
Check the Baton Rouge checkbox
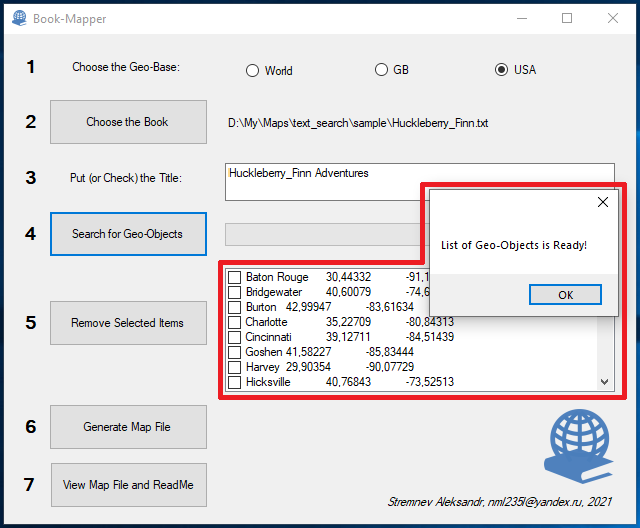click(x=234, y=277)
